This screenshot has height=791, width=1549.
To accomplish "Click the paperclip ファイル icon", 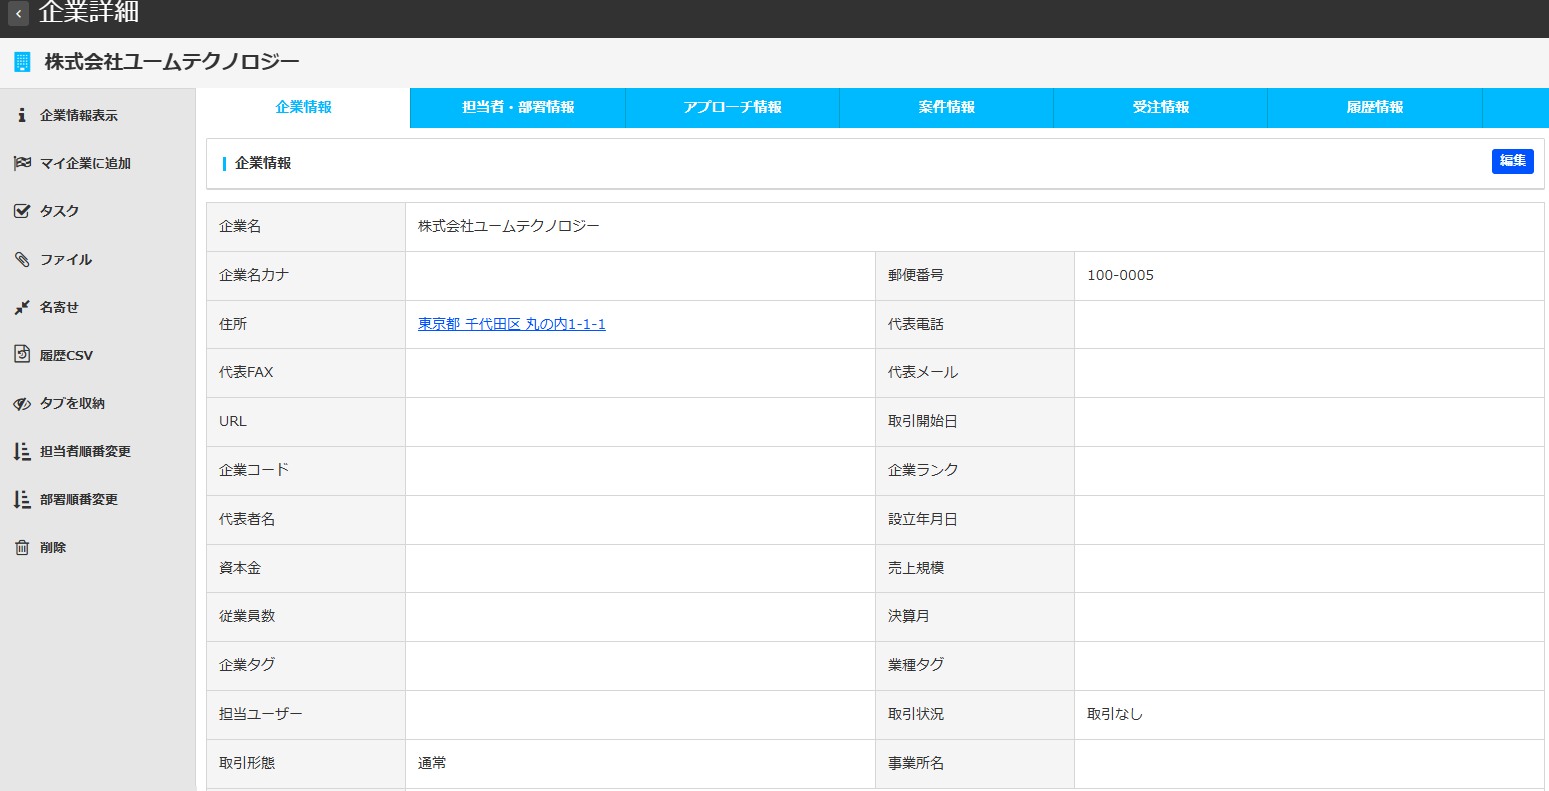I will 22,259.
